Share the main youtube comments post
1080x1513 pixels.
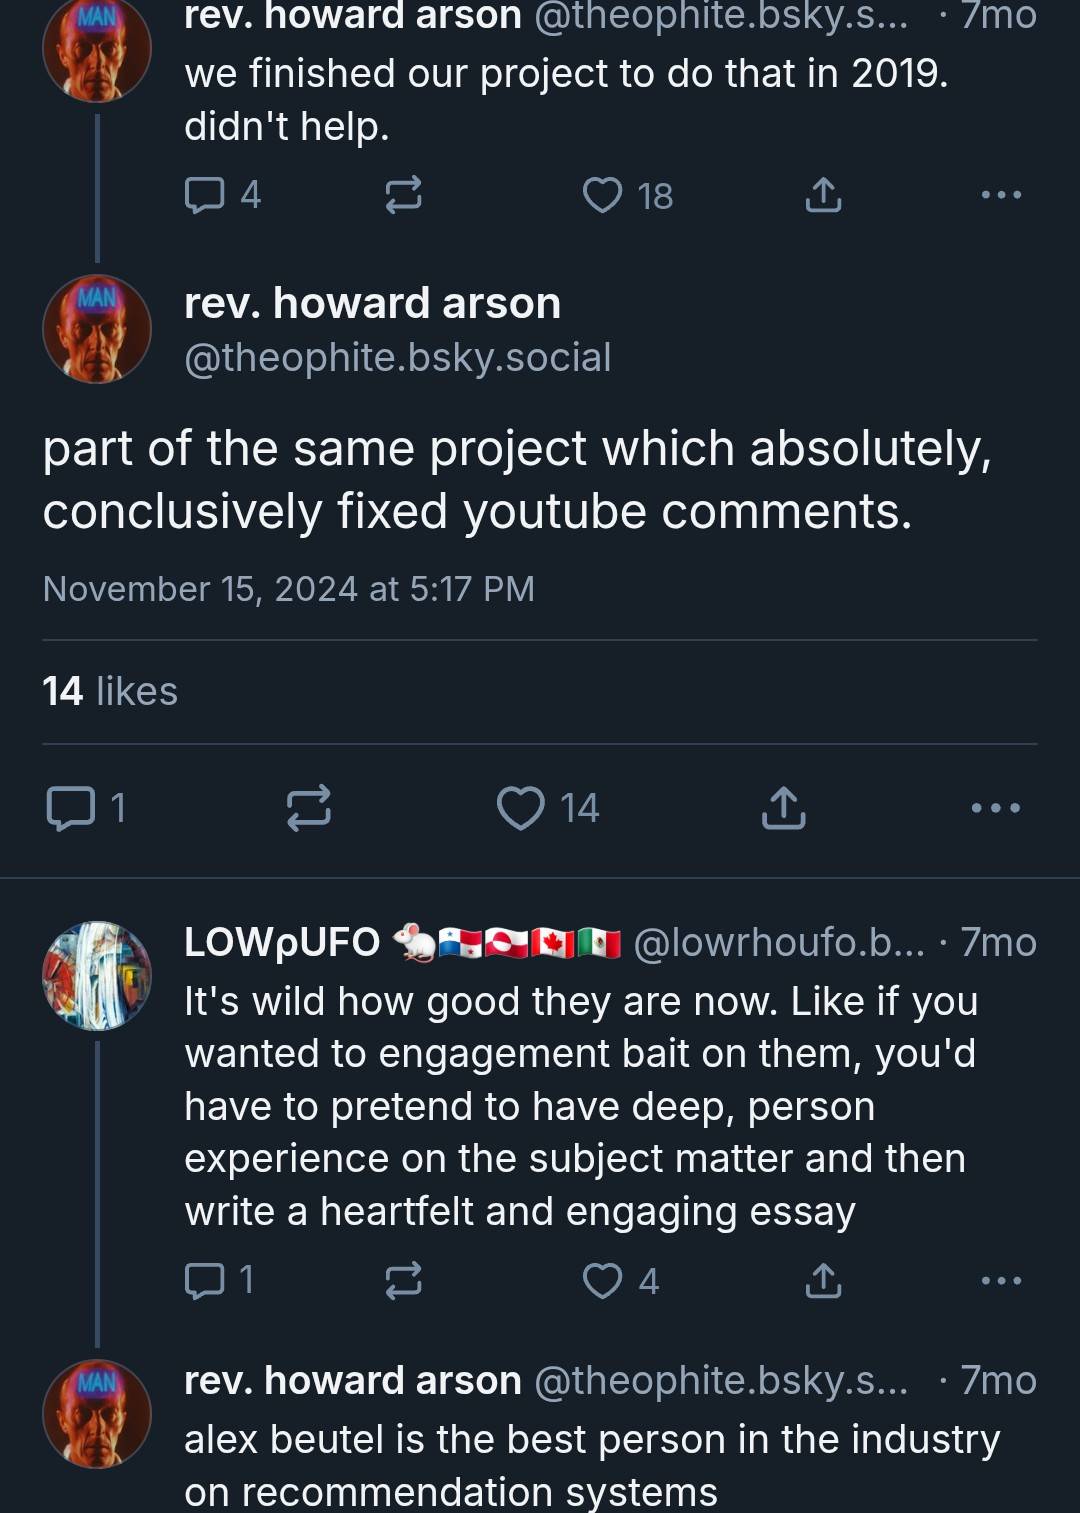(783, 808)
